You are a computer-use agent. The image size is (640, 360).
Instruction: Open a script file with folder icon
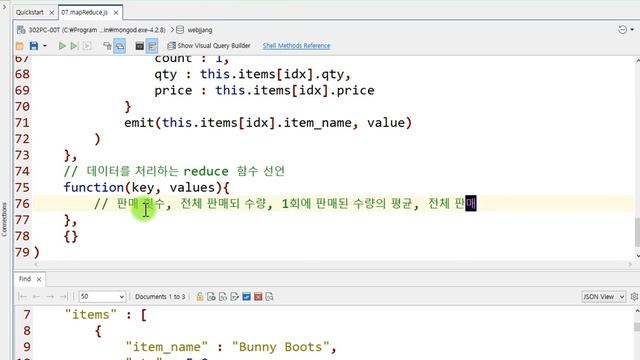(x=20, y=46)
